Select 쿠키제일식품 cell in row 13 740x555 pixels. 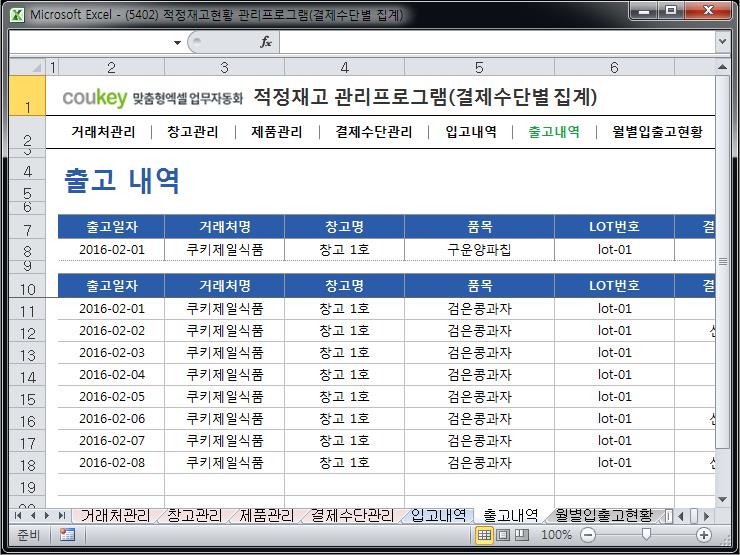225,353
